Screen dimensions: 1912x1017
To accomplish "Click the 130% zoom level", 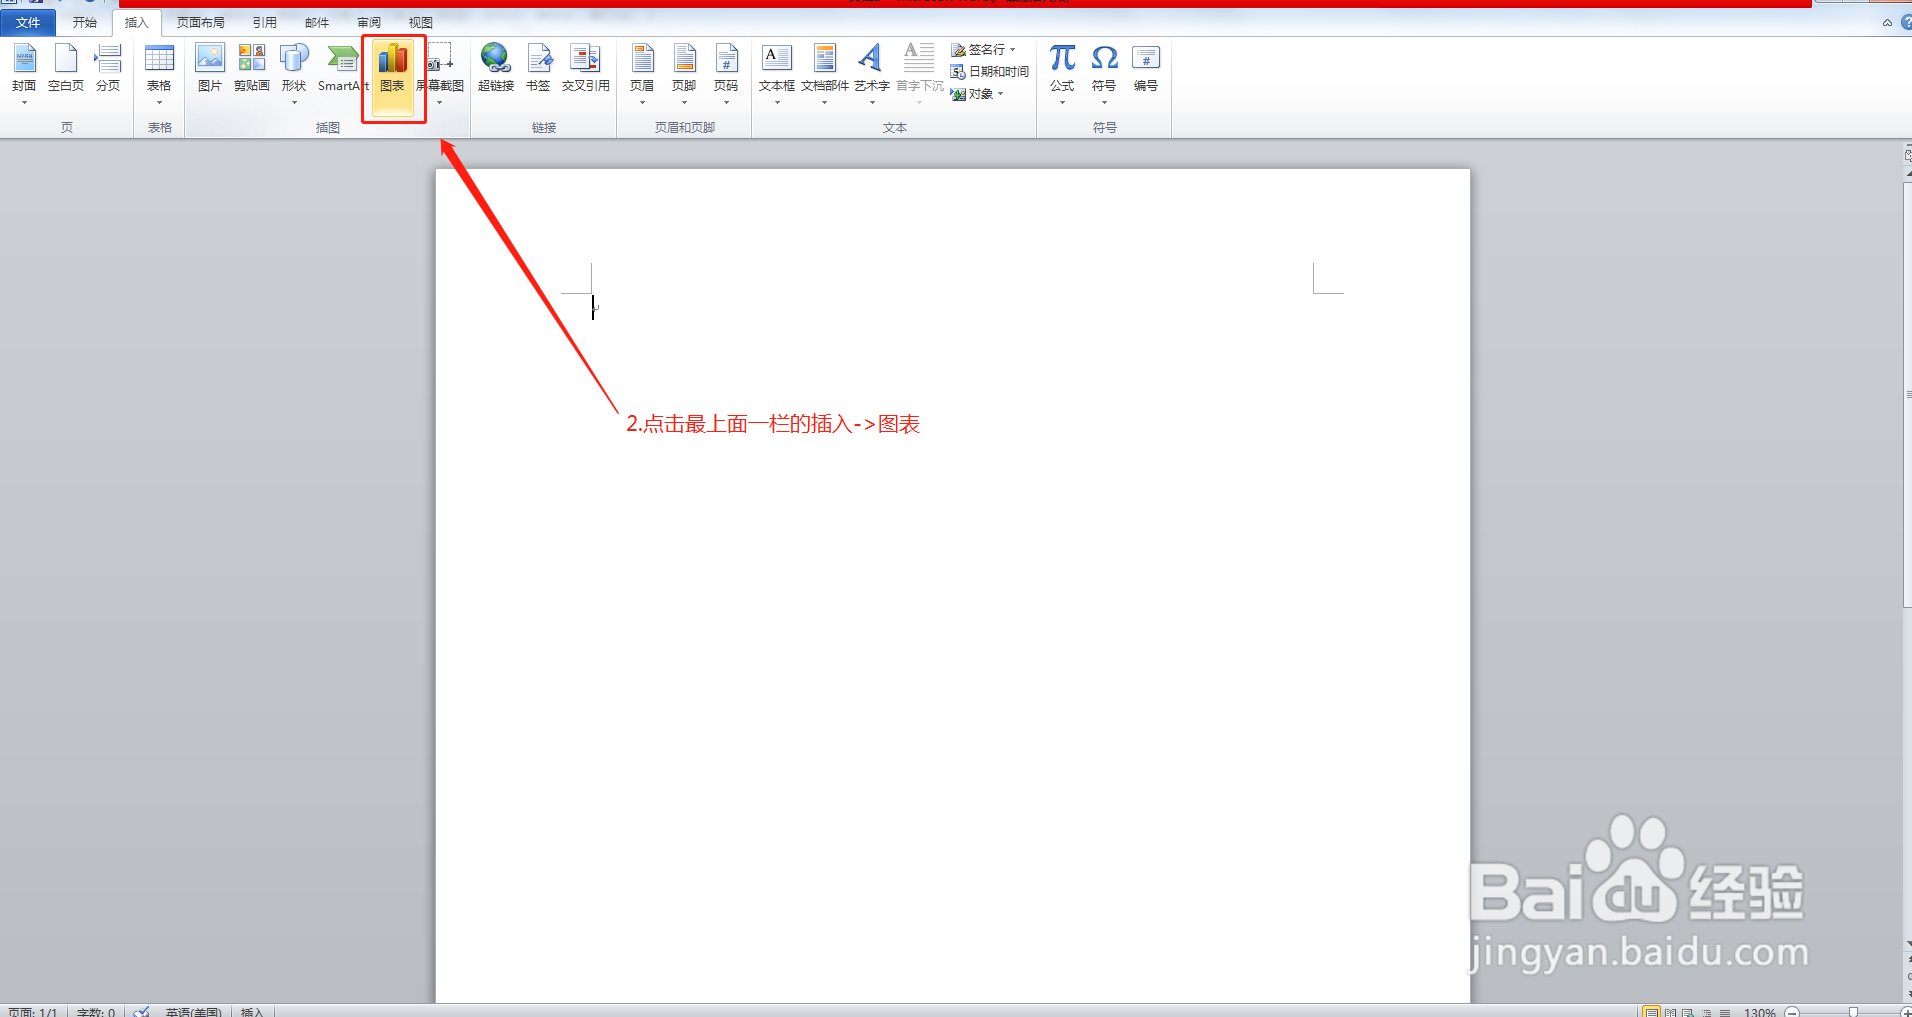I will click(x=1760, y=1012).
